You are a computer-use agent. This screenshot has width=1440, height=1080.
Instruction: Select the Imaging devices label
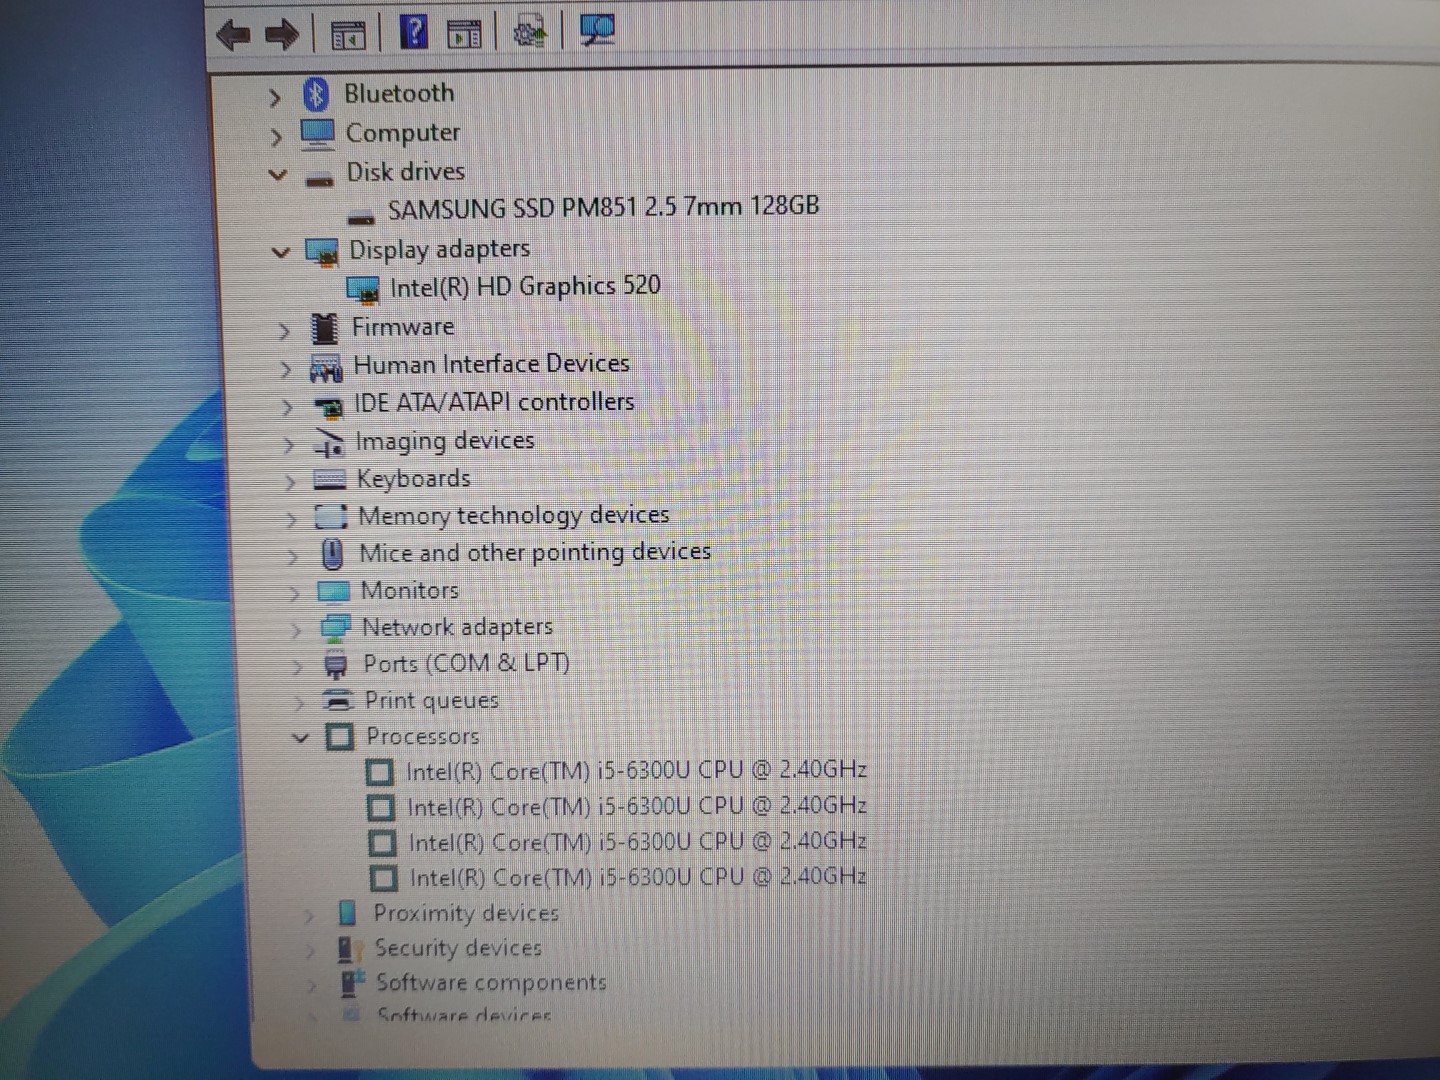pyautogui.click(x=445, y=441)
